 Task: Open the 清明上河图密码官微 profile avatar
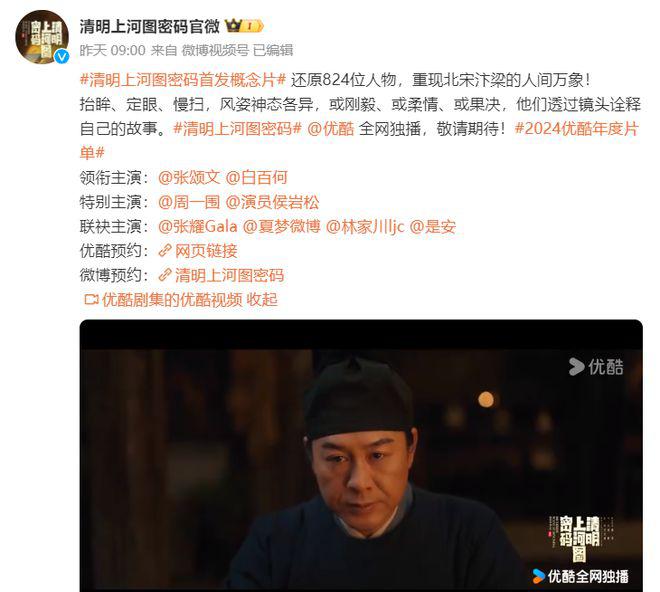pyautogui.click(x=42, y=37)
